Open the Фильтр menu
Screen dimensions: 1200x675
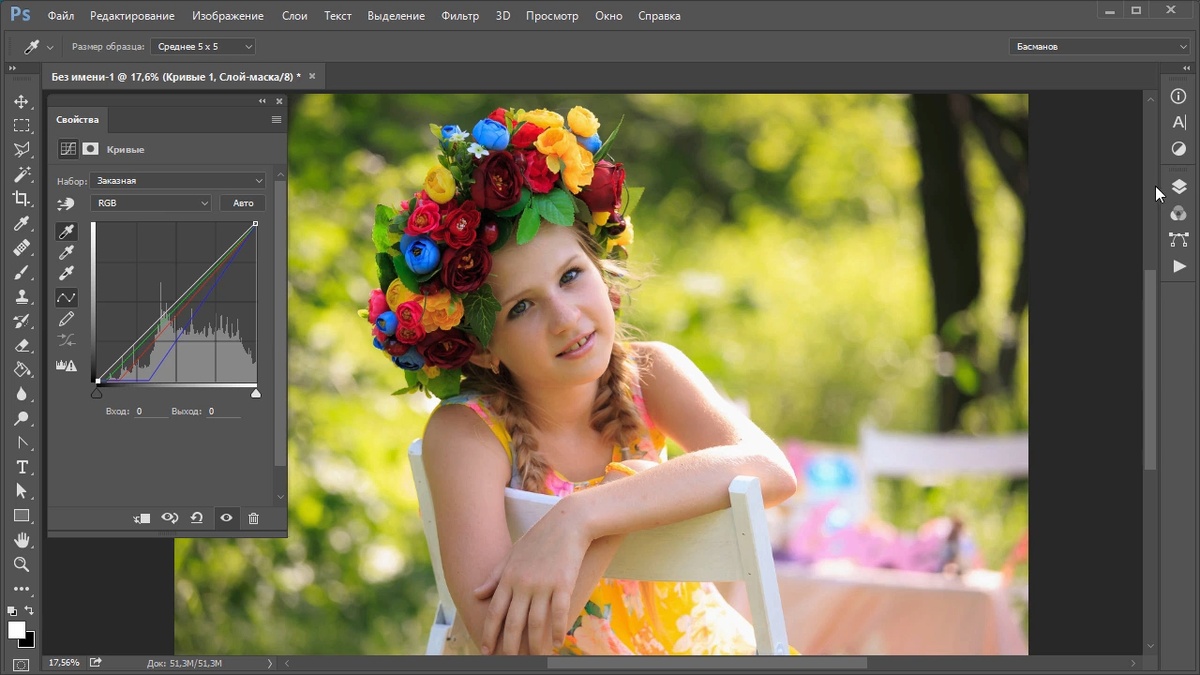pyautogui.click(x=460, y=16)
